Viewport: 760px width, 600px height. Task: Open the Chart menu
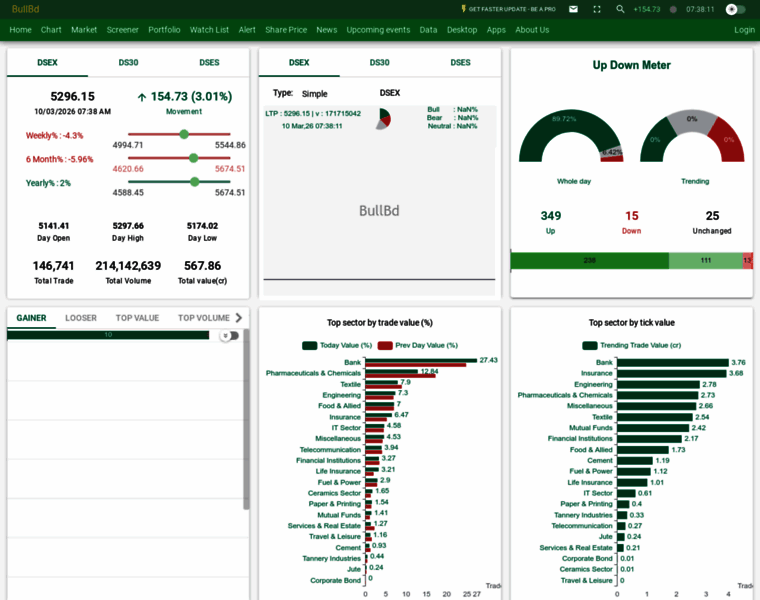51,30
